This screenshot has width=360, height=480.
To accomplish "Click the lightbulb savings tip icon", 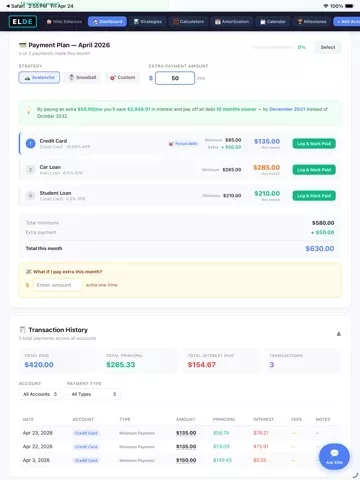I will 29,110.
